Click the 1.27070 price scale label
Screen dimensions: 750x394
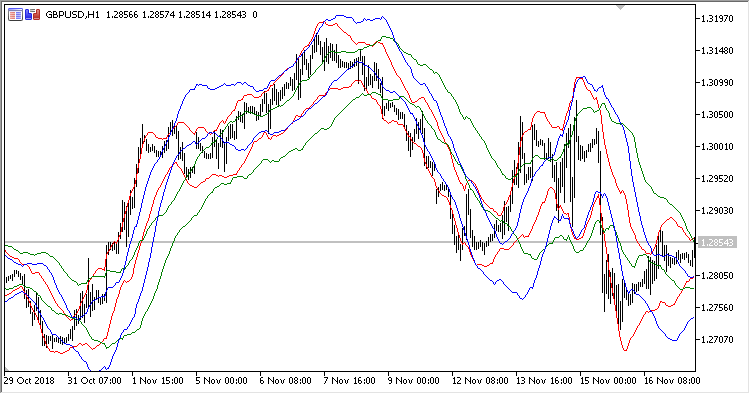pos(717,339)
